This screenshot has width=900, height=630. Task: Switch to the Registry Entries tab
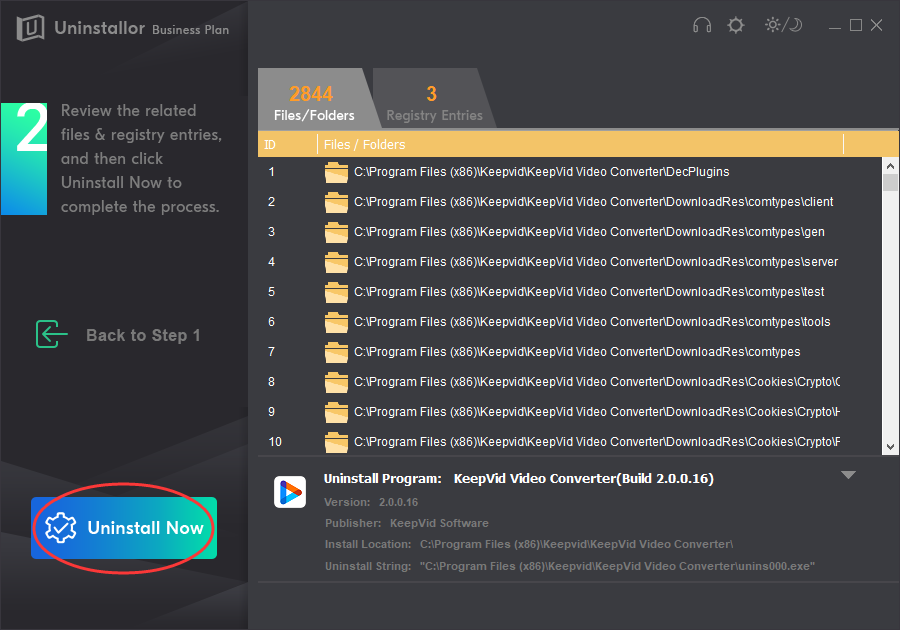point(434,99)
